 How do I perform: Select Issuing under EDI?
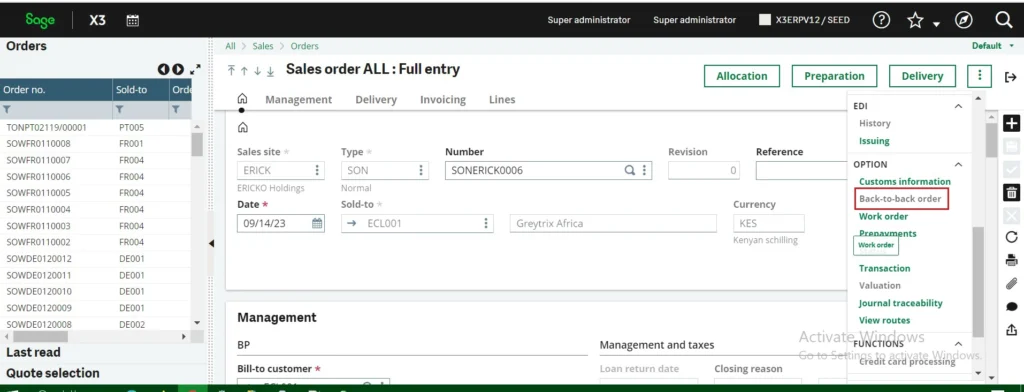pos(874,140)
